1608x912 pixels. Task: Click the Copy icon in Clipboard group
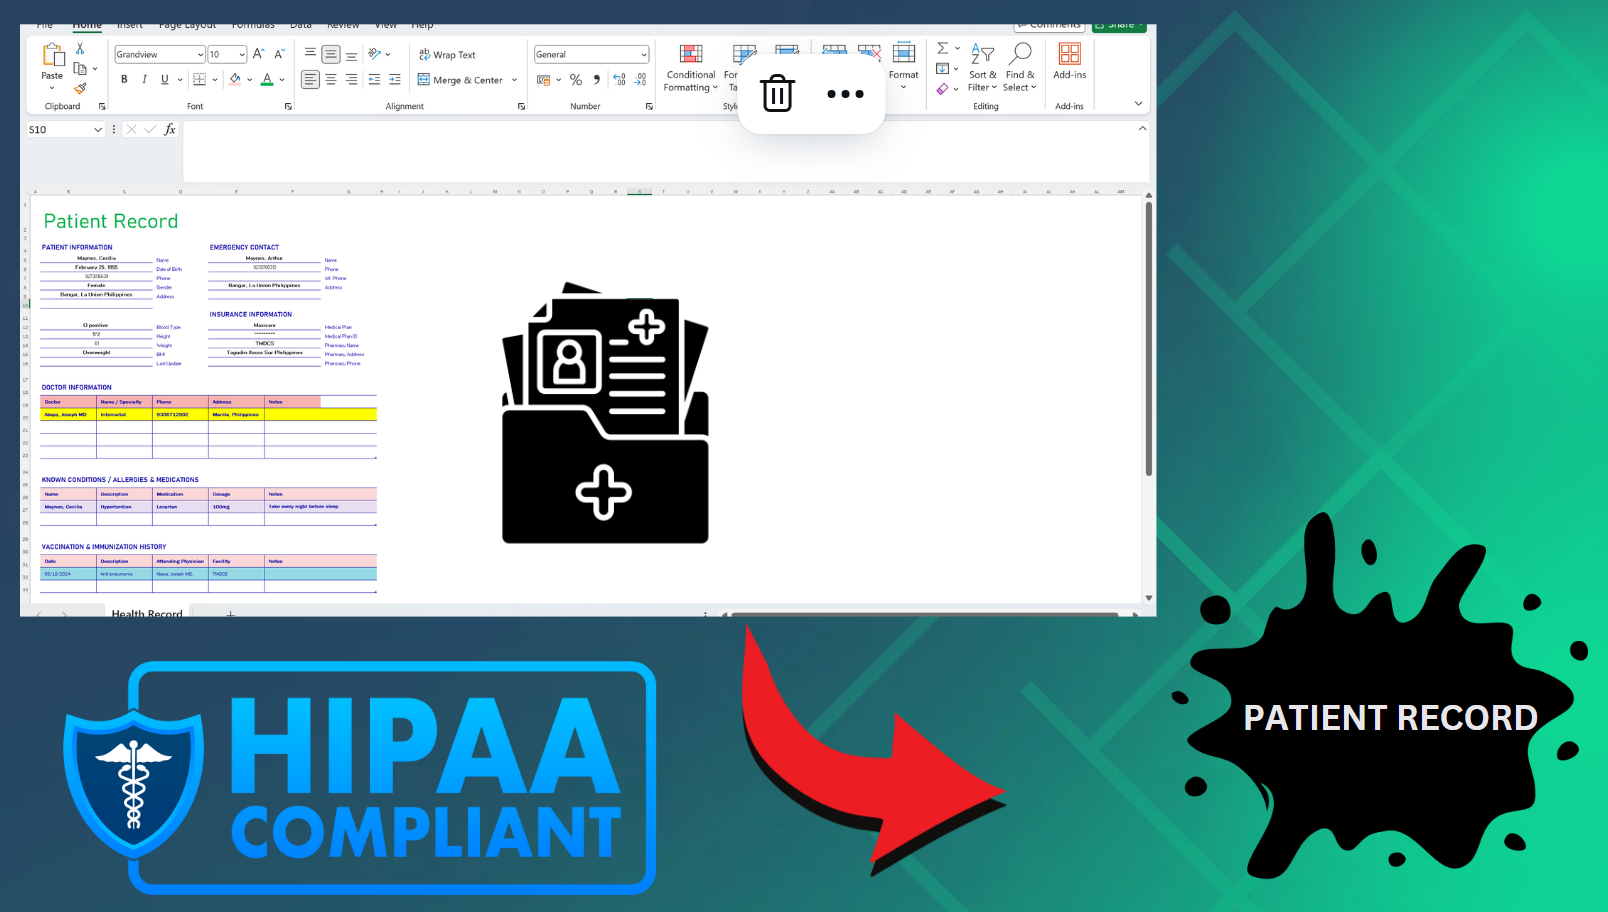[x=80, y=68]
